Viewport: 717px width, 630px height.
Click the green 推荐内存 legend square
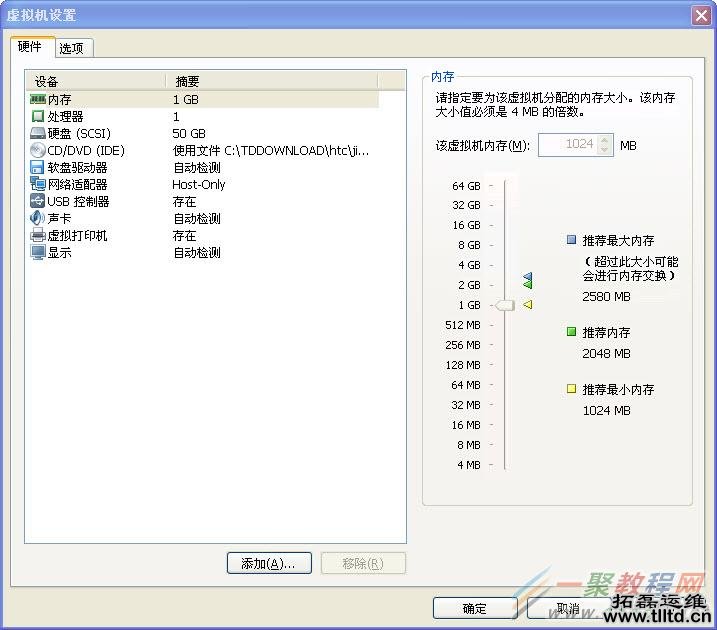(571, 331)
